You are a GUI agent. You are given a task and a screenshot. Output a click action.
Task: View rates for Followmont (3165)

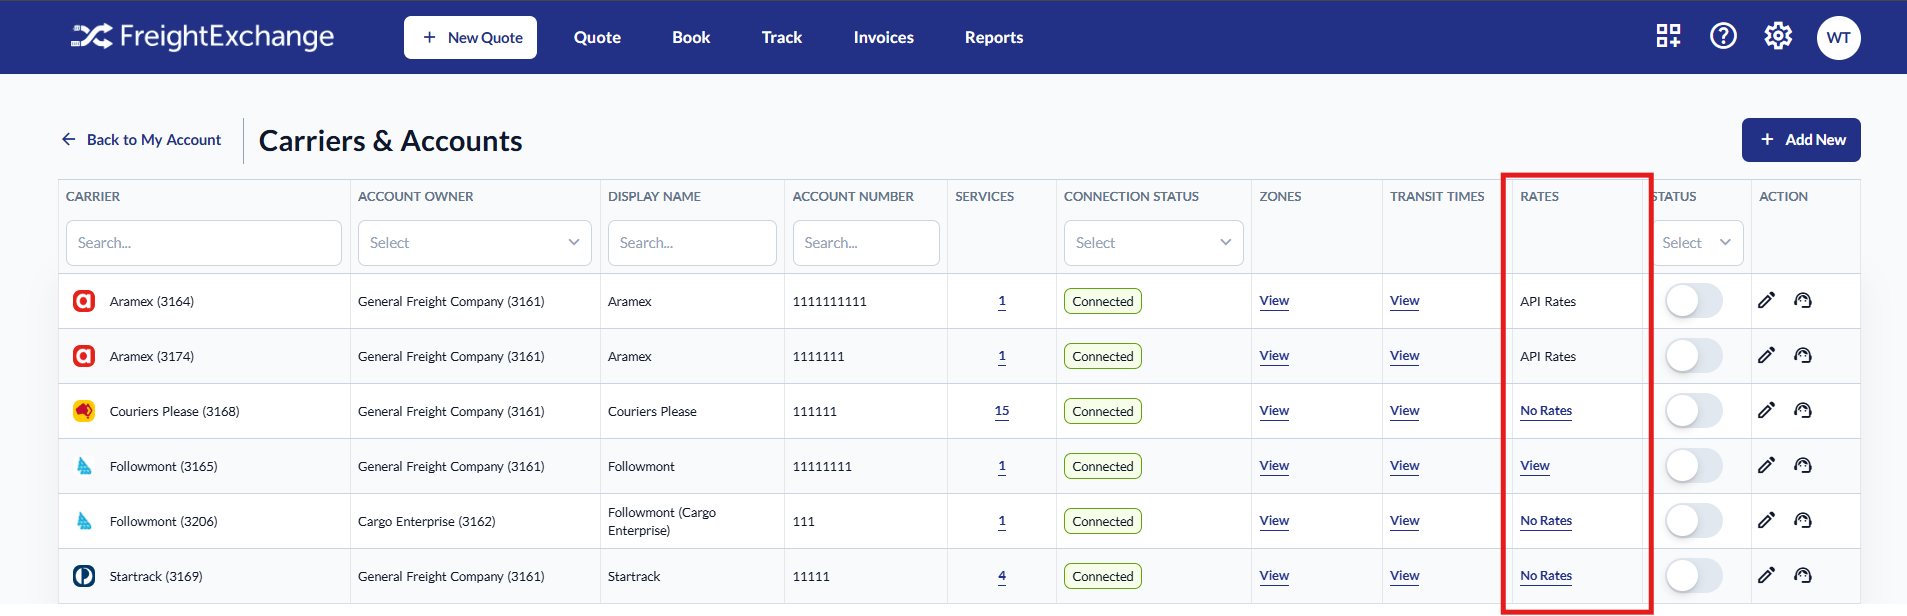(1535, 466)
